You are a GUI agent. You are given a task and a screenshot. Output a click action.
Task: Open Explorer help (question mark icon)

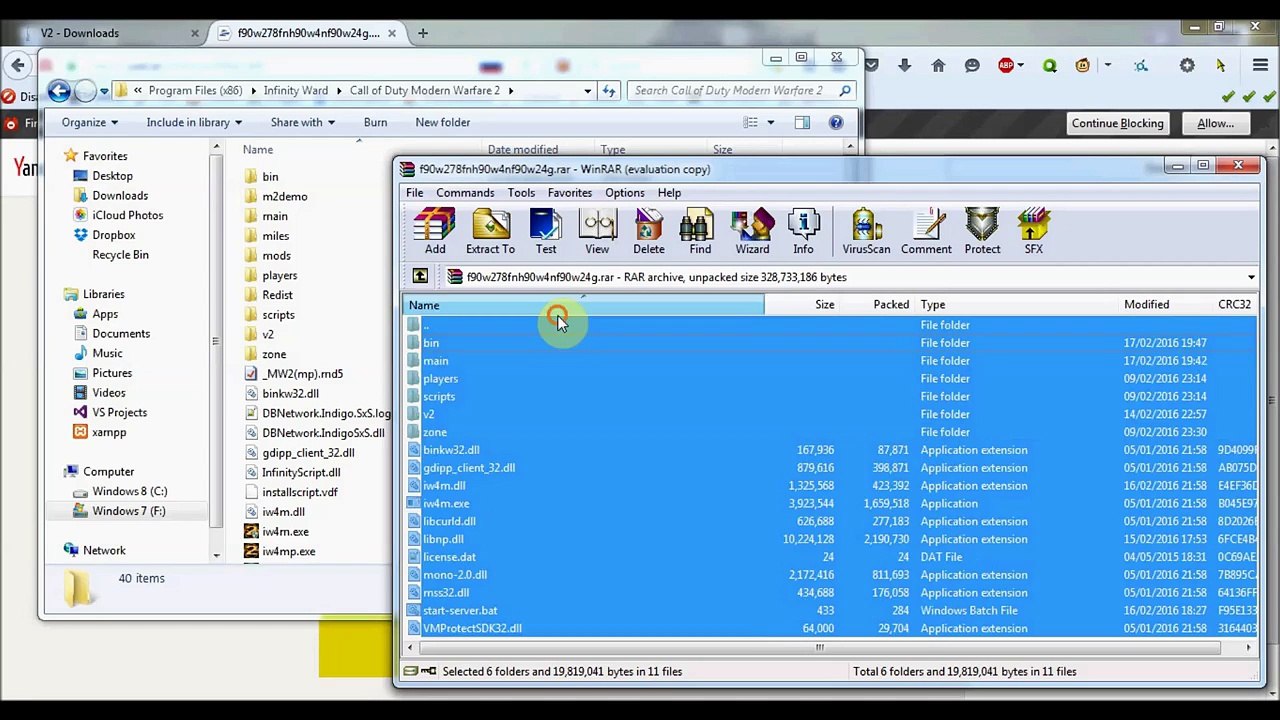click(836, 122)
